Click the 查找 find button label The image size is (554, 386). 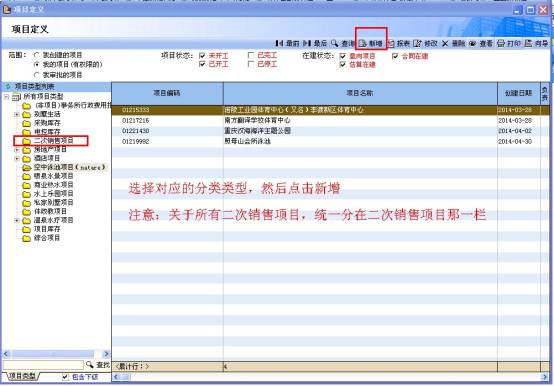(x=103, y=365)
